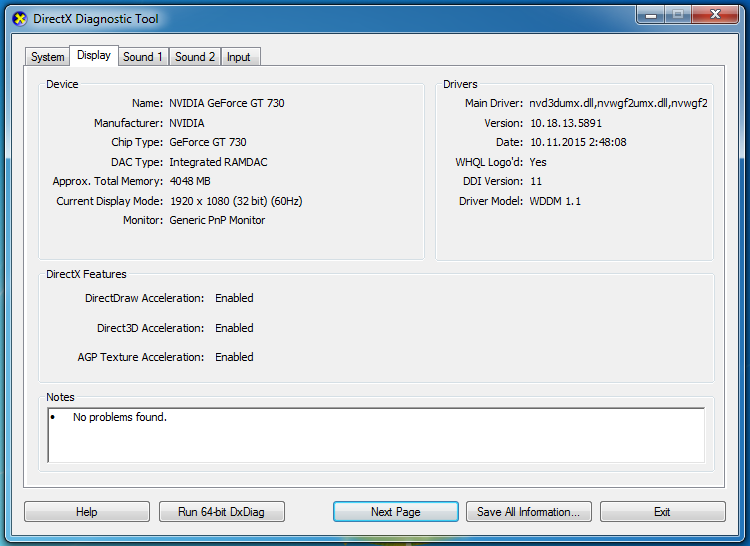
Task: Click DirectDraw Acceleration 'Enabled' value
Action: pos(234,298)
